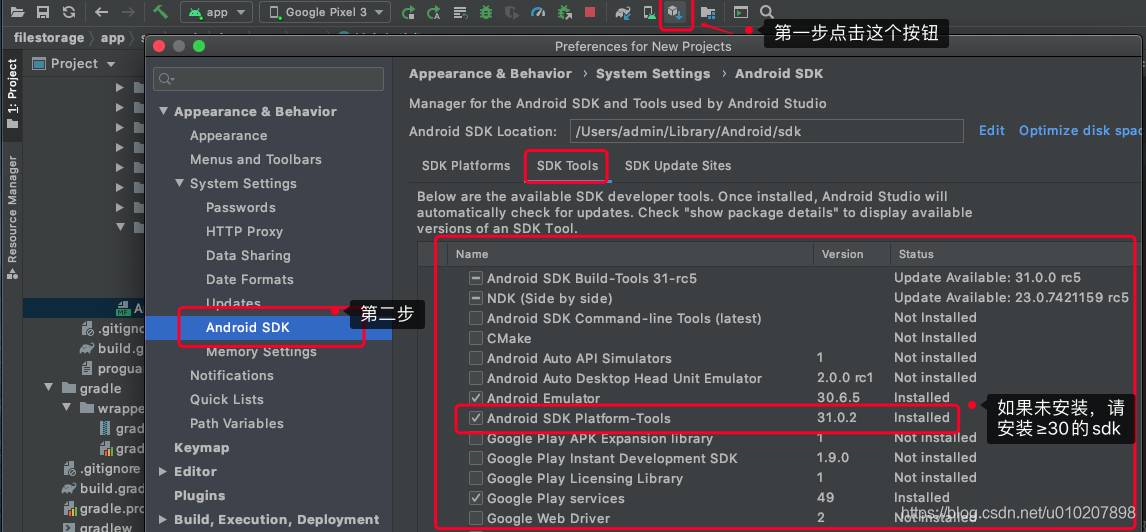Open the HTTP Proxy settings page

[244, 231]
